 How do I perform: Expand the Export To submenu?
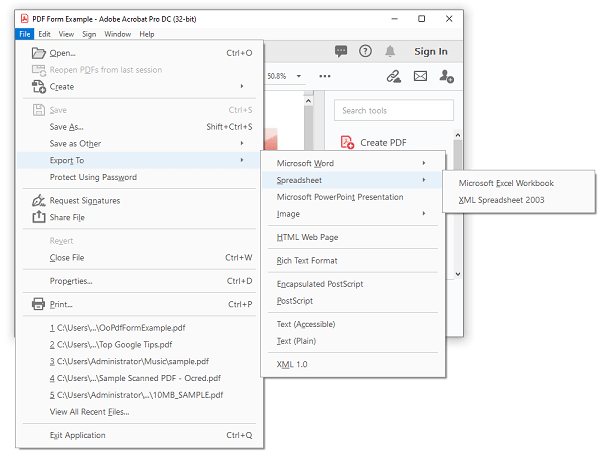(242, 160)
